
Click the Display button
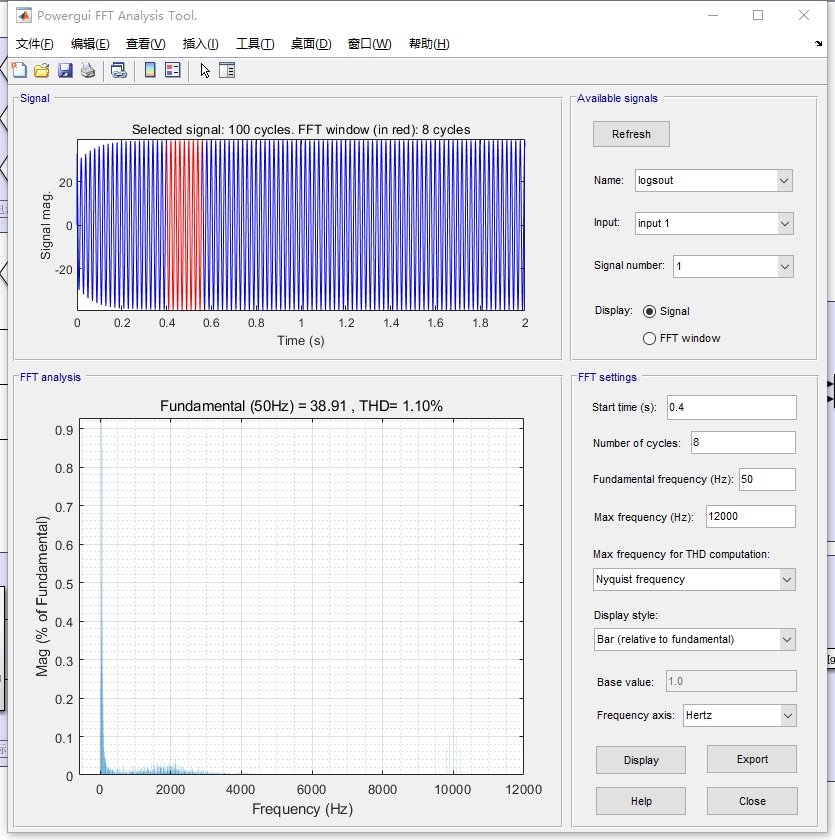coord(641,760)
